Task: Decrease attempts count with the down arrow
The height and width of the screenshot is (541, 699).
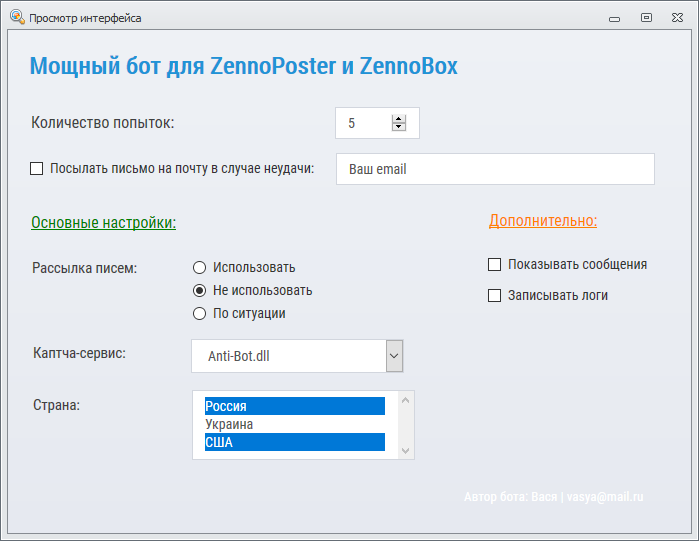Action: 399,127
